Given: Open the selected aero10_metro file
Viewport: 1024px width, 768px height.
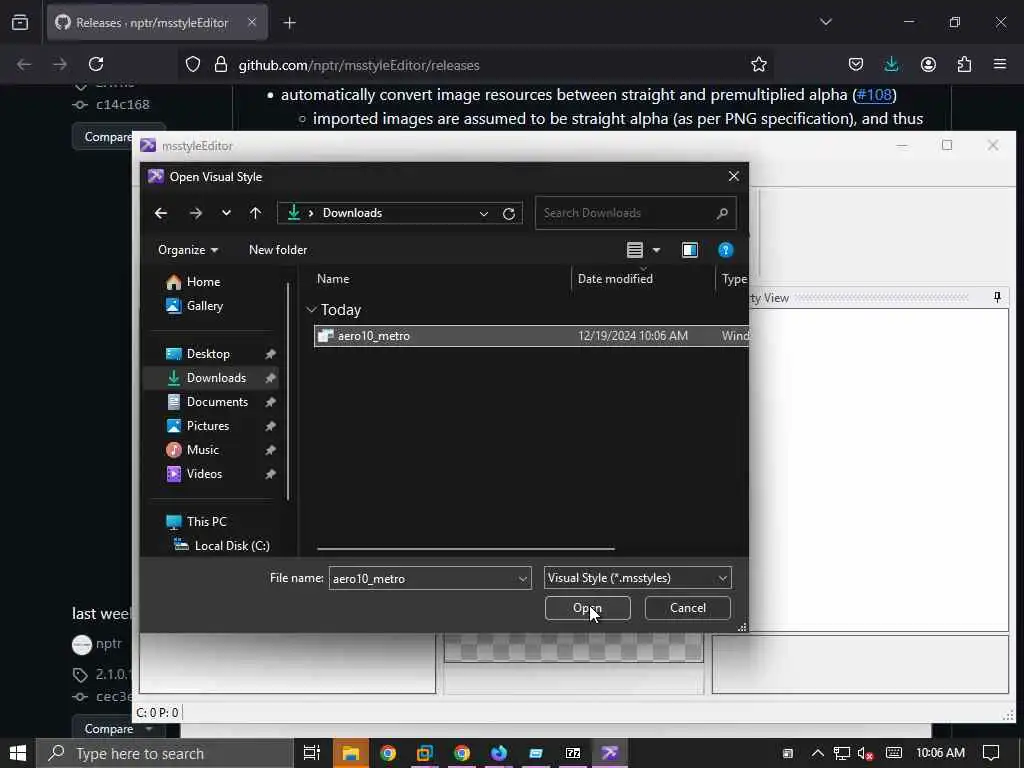Looking at the screenshot, I should click(x=587, y=608).
